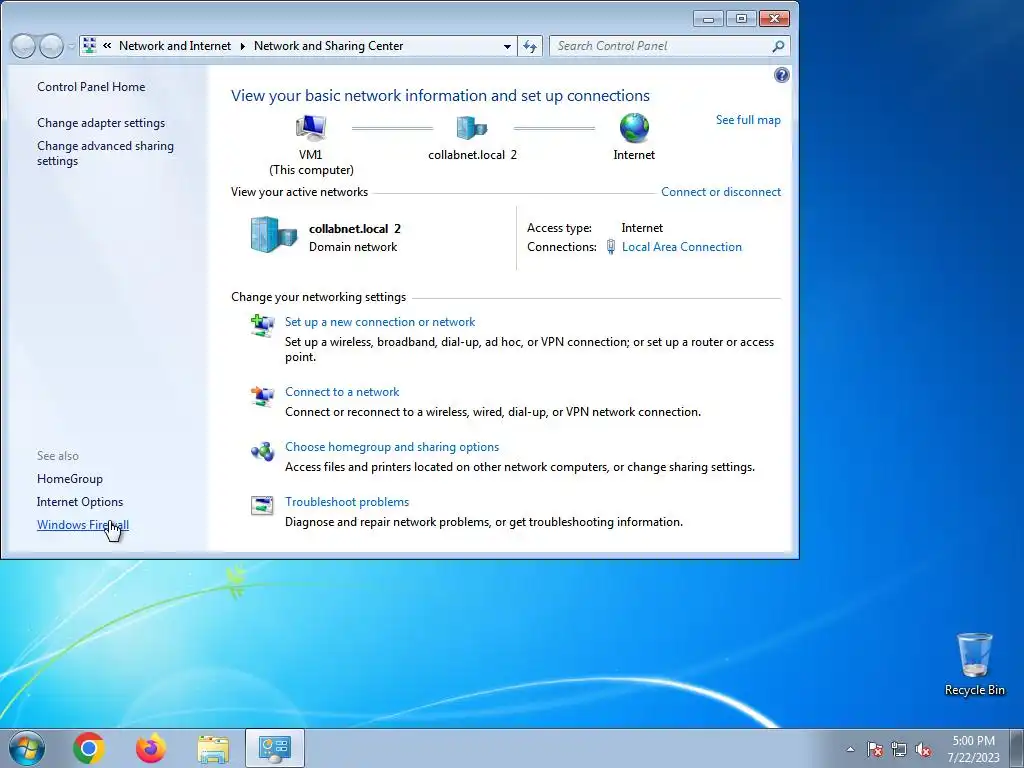
Task: Open the address bar history dropdown arrow
Action: tap(507, 46)
